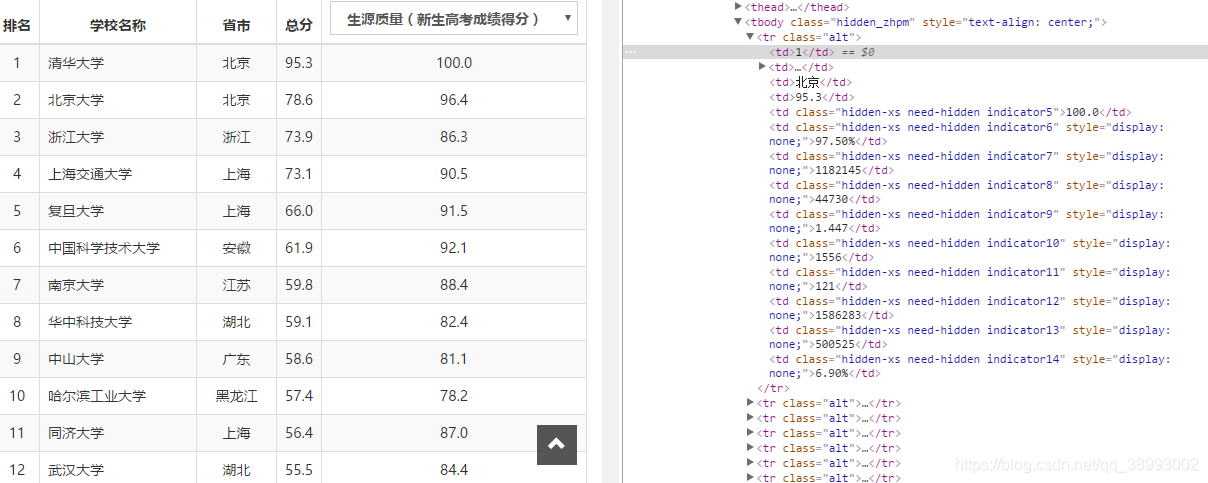The width and height of the screenshot is (1208, 483).
Task: Click the closing </tr> tag line
Action: tap(773, 388)
